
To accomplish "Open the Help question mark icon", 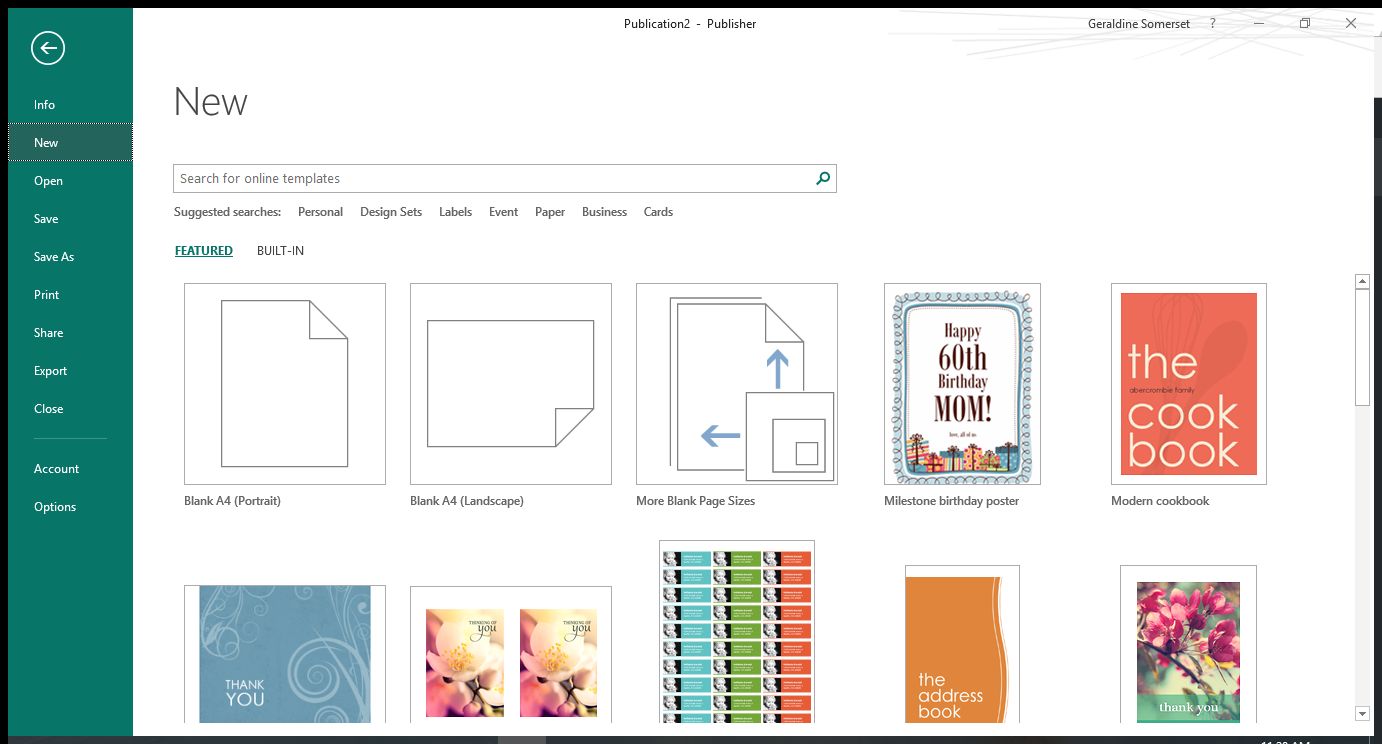I will (1213, 24).
